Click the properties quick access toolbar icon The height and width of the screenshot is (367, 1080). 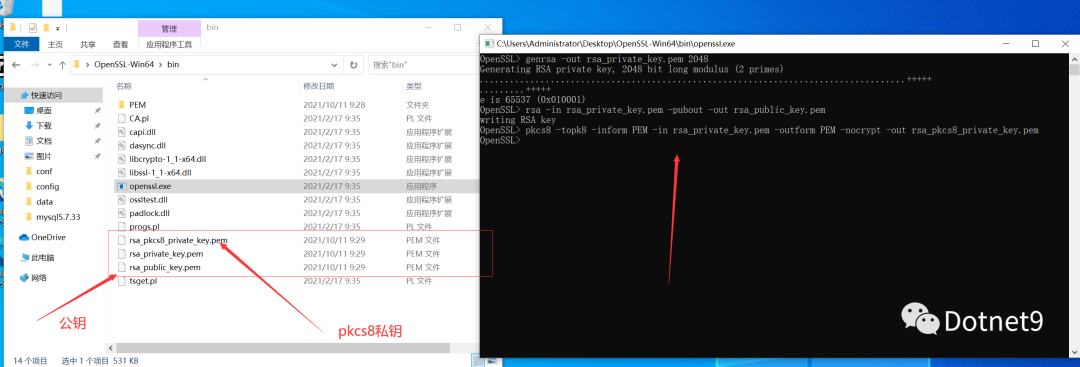(x=32, y=28)
